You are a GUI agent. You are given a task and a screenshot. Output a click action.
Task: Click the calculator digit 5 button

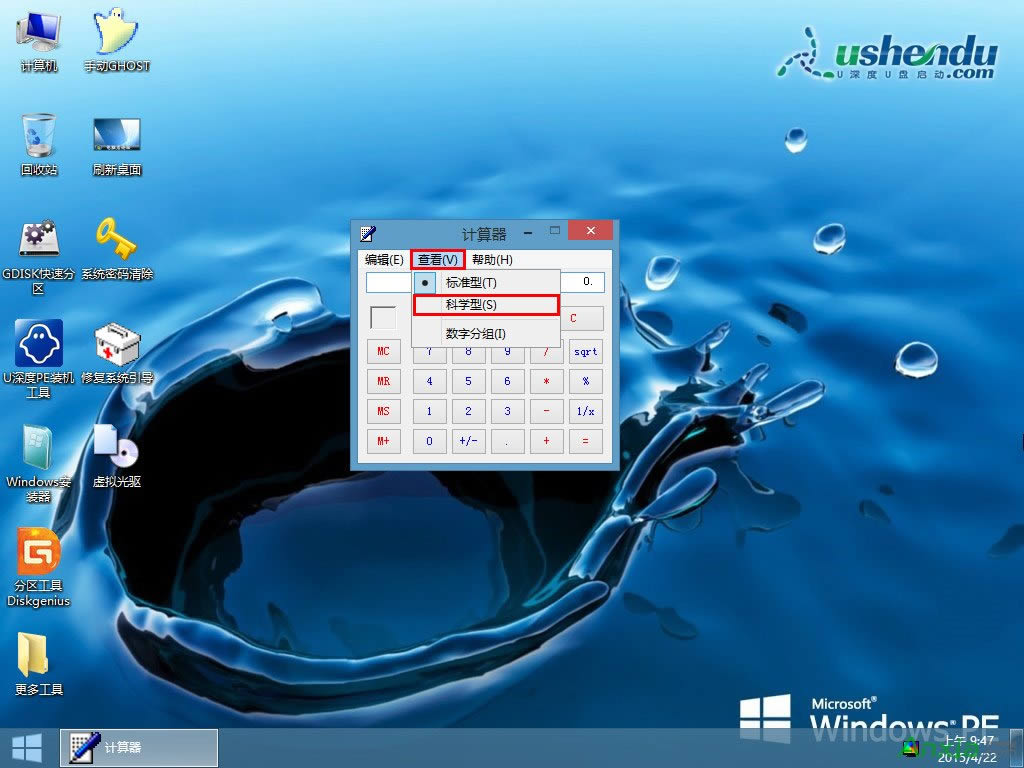click(468, 381)
